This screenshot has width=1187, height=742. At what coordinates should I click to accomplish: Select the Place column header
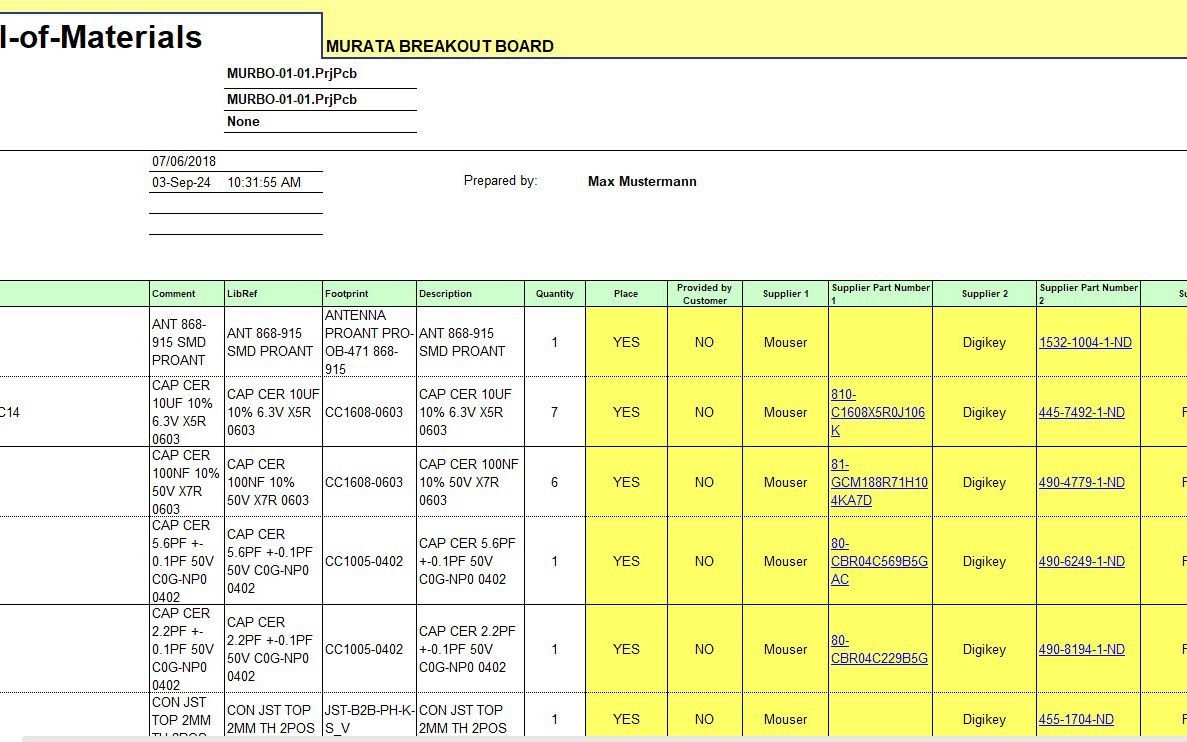626,294
